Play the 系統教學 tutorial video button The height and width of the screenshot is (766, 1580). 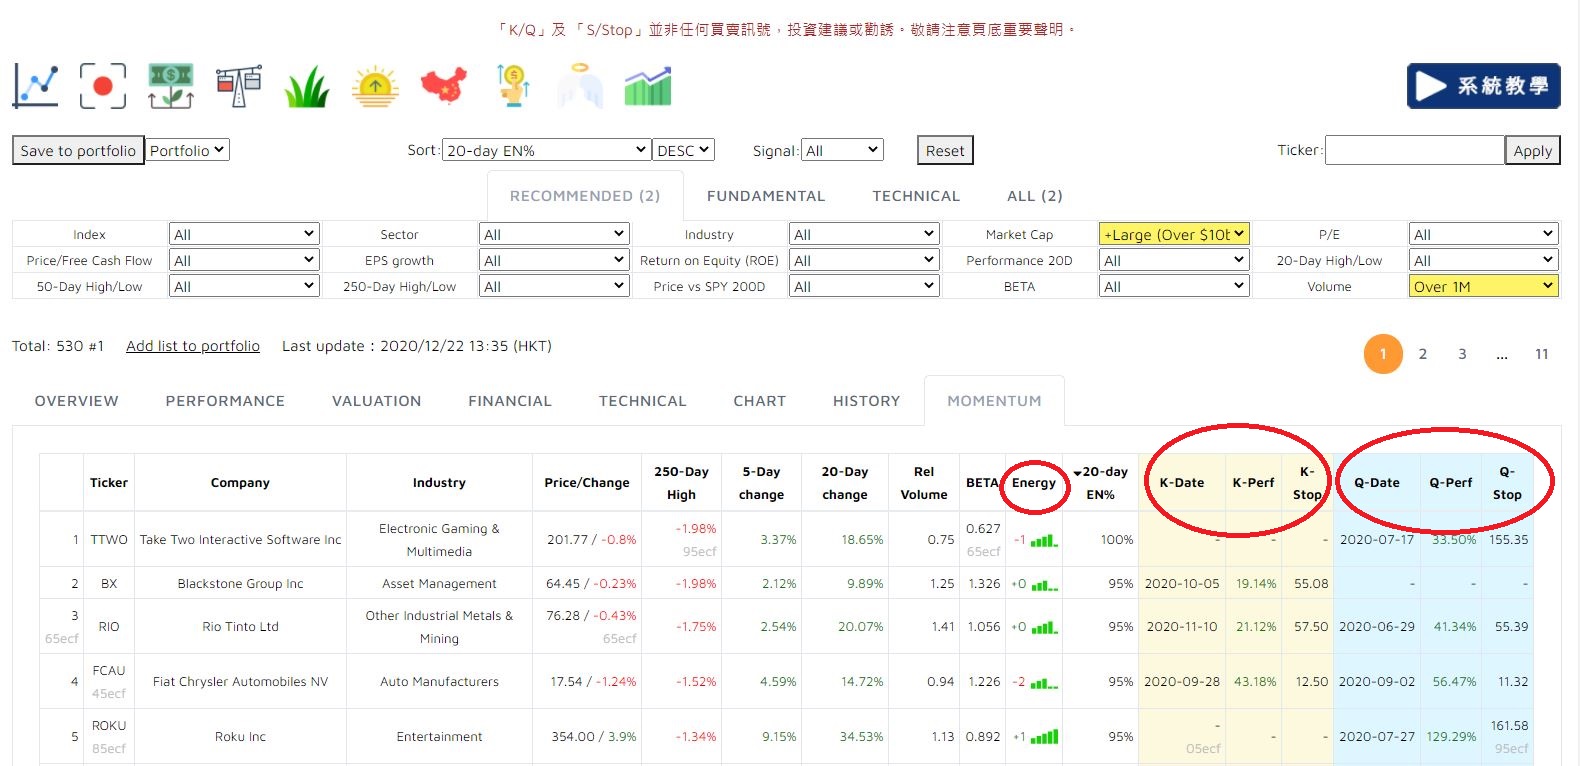pos(1483,86)
